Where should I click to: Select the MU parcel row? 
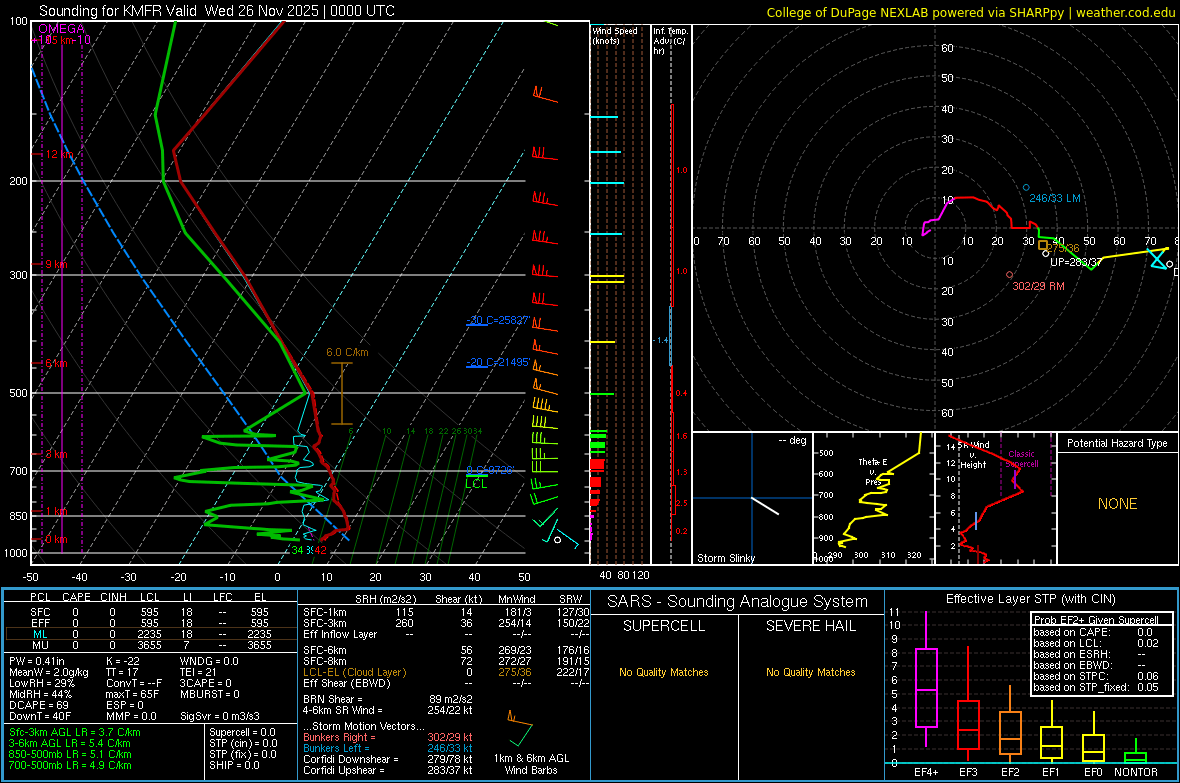click(x=151, y=645)
